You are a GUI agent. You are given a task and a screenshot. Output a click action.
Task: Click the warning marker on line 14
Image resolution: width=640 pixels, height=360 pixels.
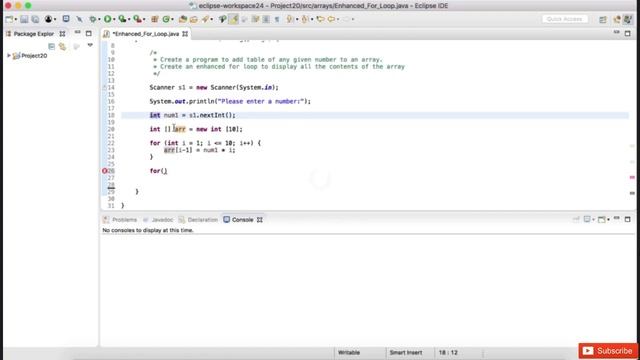[104, 87]
